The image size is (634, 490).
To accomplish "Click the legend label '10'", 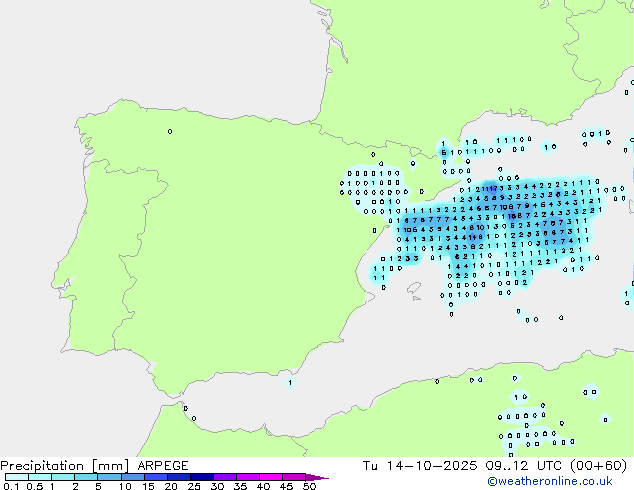I will coord(125,486).
